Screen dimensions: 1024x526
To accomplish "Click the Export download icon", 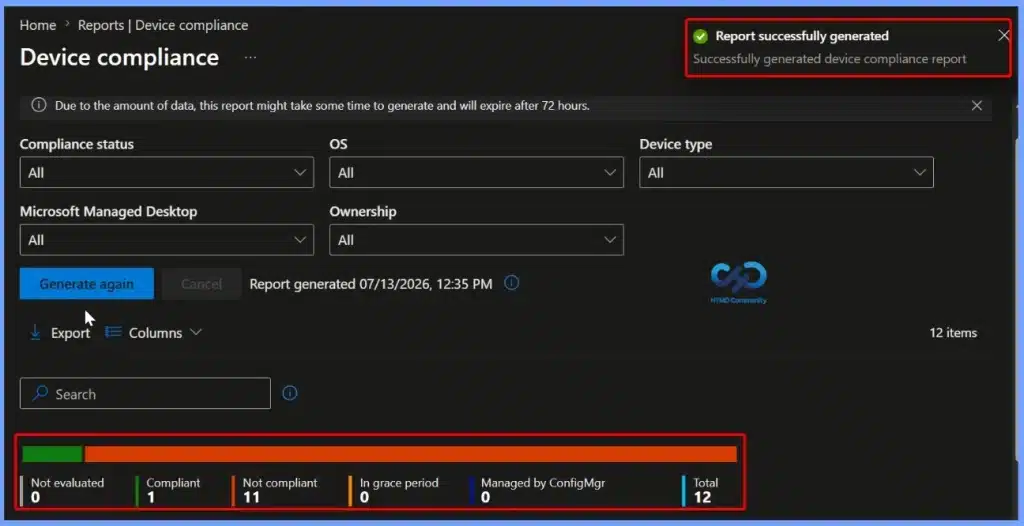I will pyautogui.click(x=35, y=333).
